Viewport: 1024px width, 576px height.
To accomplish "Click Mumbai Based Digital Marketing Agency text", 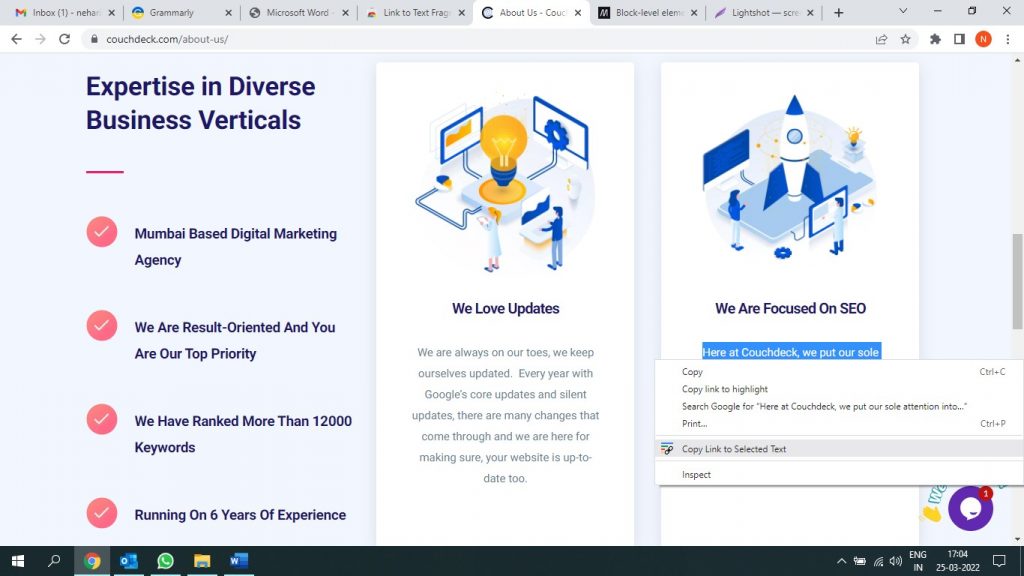I will click(x=236, y=247).
